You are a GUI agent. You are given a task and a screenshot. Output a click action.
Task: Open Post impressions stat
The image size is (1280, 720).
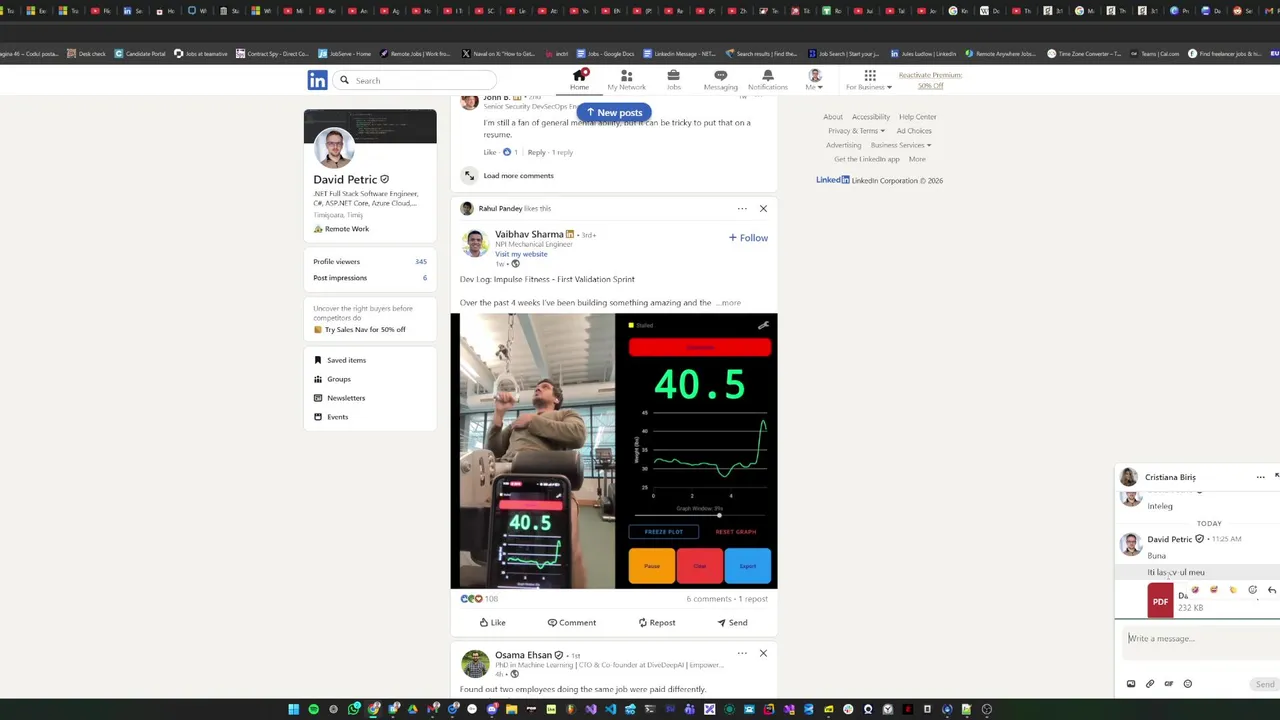pos(370,278)
